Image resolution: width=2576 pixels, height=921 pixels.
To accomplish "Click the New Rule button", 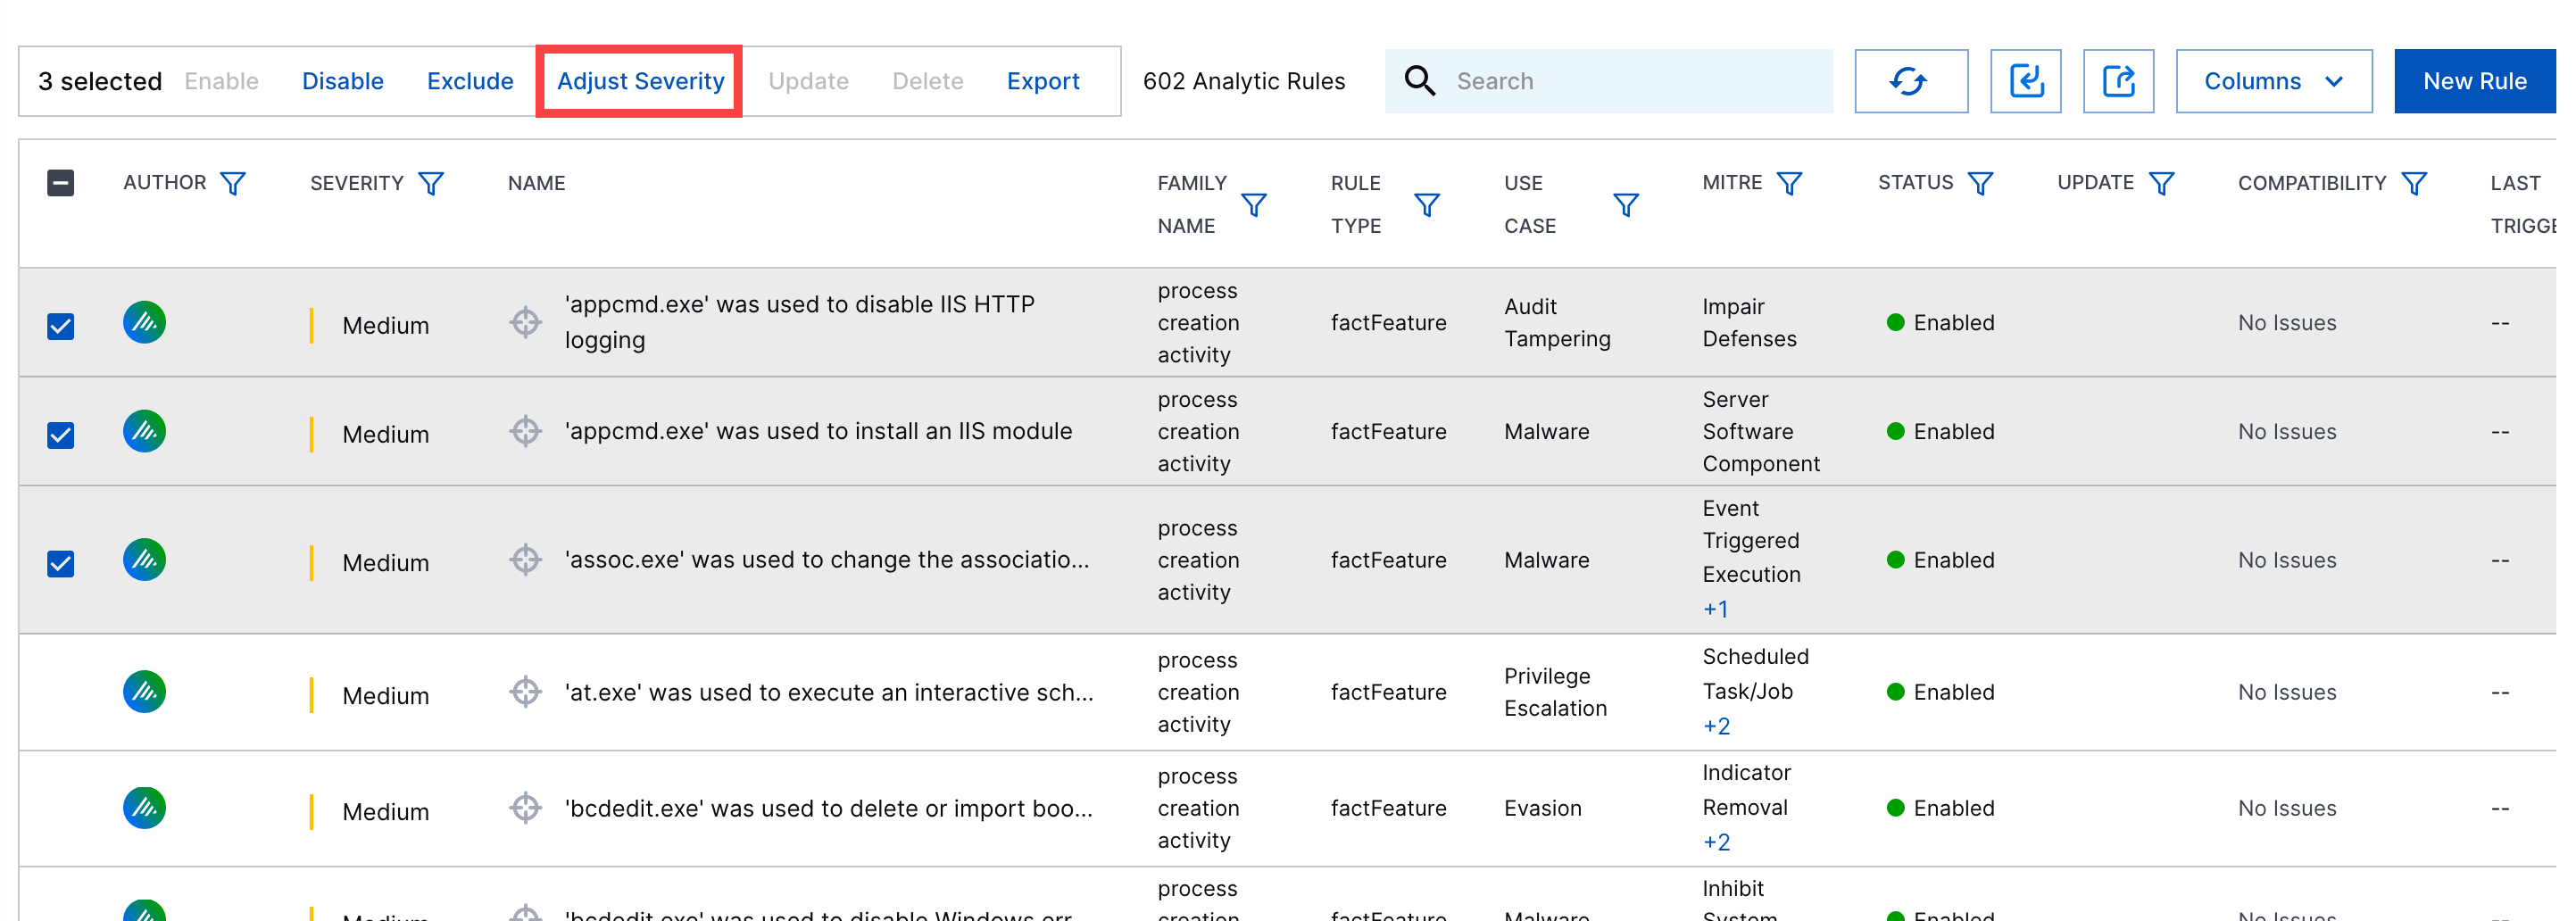I will (x=2474, y=81).
